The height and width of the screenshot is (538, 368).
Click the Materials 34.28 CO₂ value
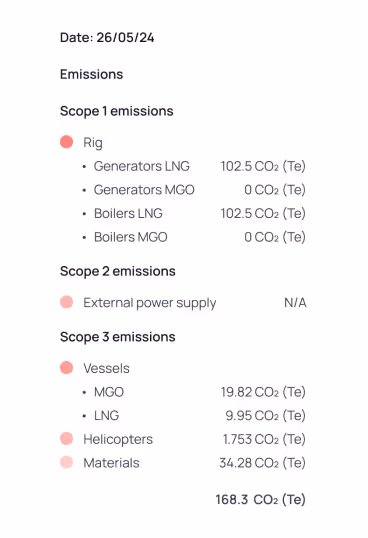[262, 463]
